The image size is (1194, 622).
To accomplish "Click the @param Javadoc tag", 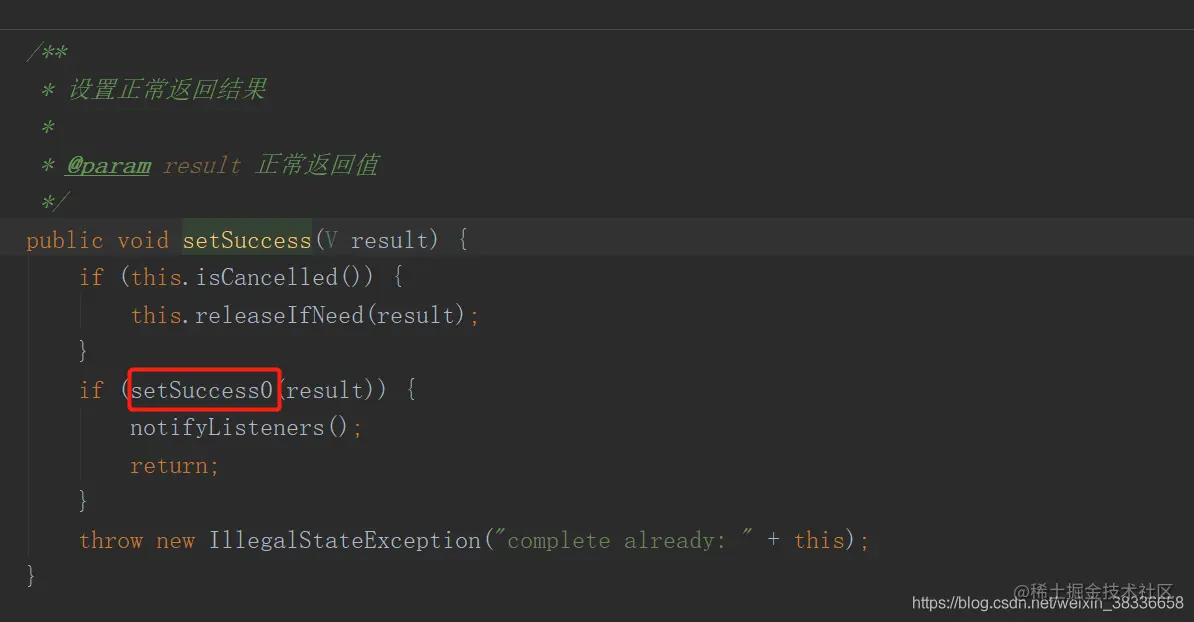I will (x=108, y=165).
